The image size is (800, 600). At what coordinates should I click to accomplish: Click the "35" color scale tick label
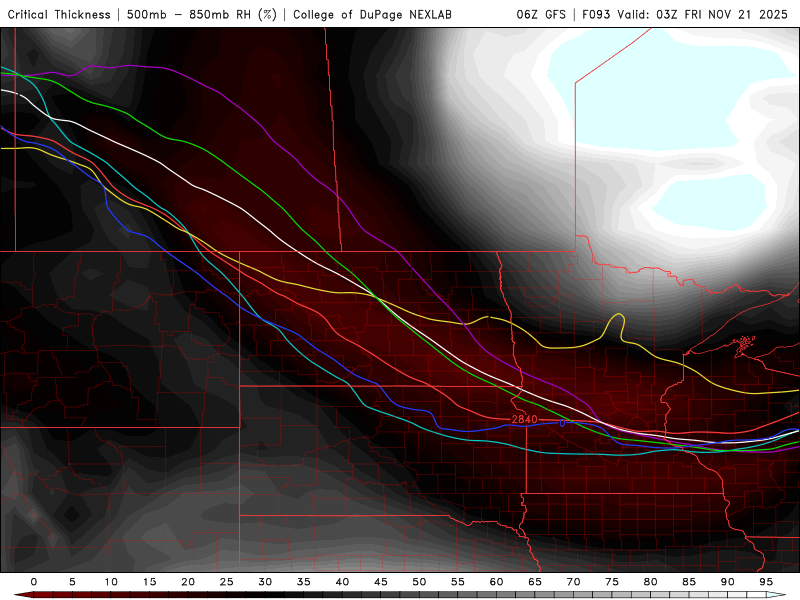(304, 582)
